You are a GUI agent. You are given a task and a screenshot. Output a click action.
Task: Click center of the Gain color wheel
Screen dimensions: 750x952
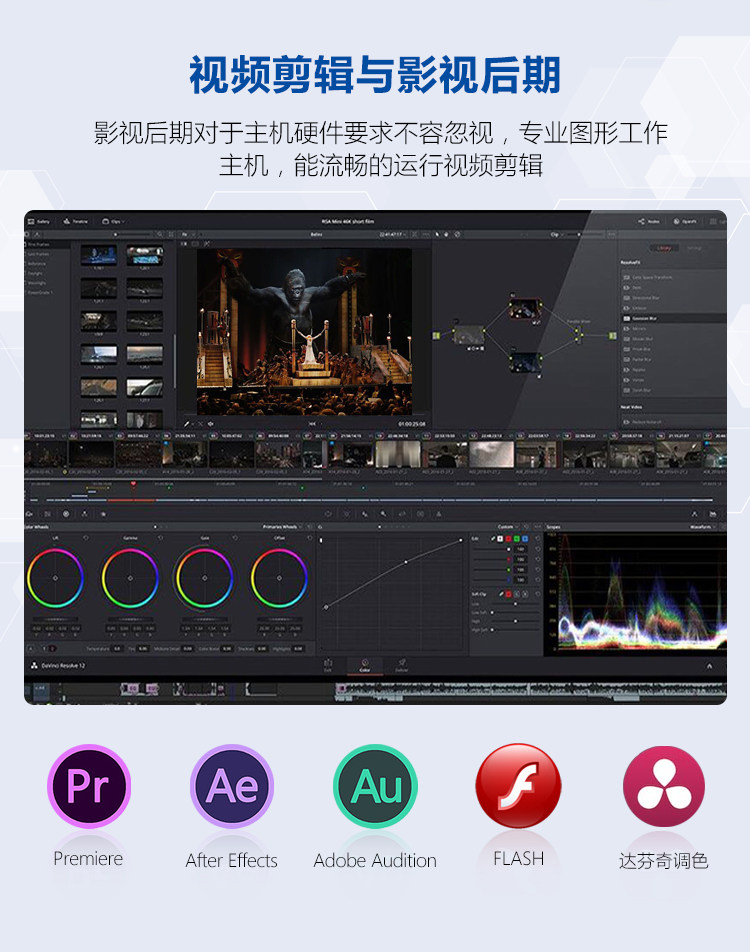[205, 578]
